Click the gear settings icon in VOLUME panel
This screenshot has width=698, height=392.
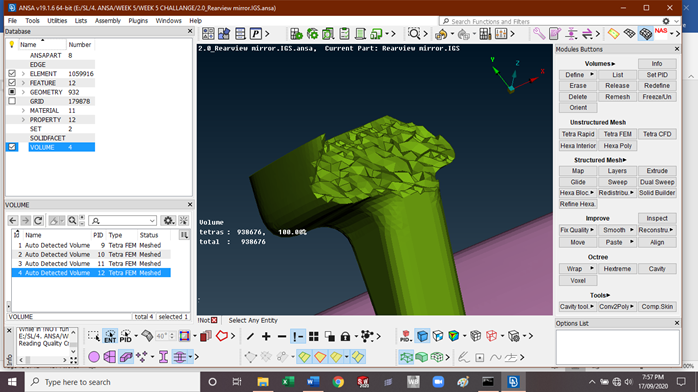tap(168, 220)
